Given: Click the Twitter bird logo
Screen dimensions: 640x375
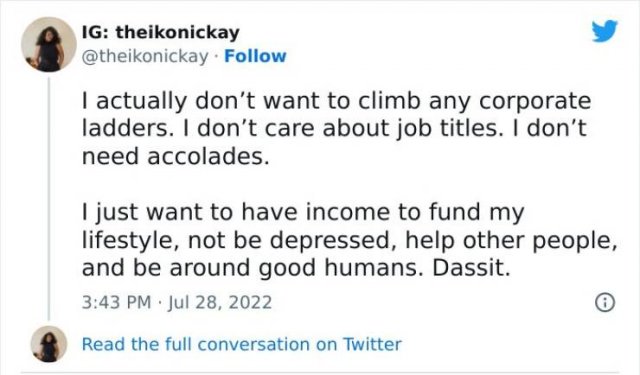Looking at the screenshot, I should 605,31.
